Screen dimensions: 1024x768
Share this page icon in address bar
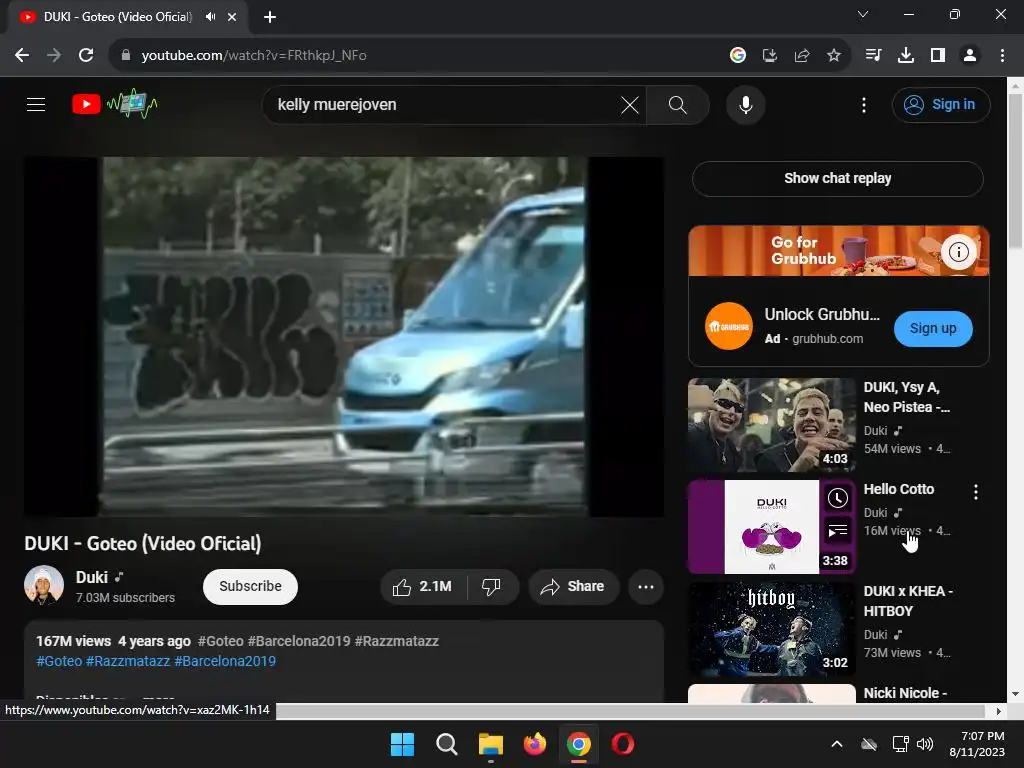pos(802,56)
